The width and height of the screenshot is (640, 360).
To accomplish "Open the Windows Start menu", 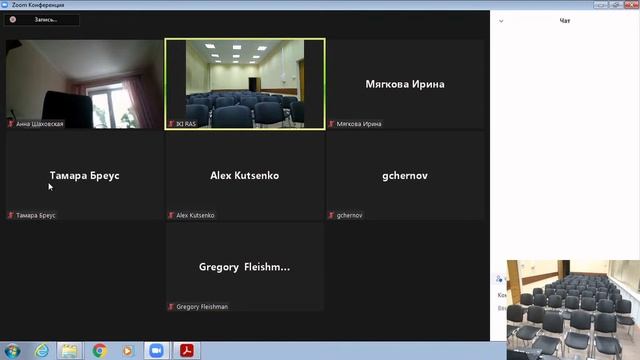I will click(x=12, y=351).
